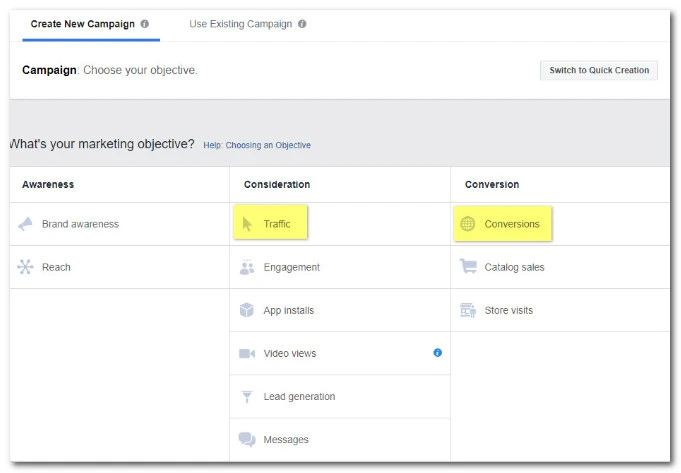Click the Catalog sales cart icon
The image size is (681, 473).
point(468,266)
